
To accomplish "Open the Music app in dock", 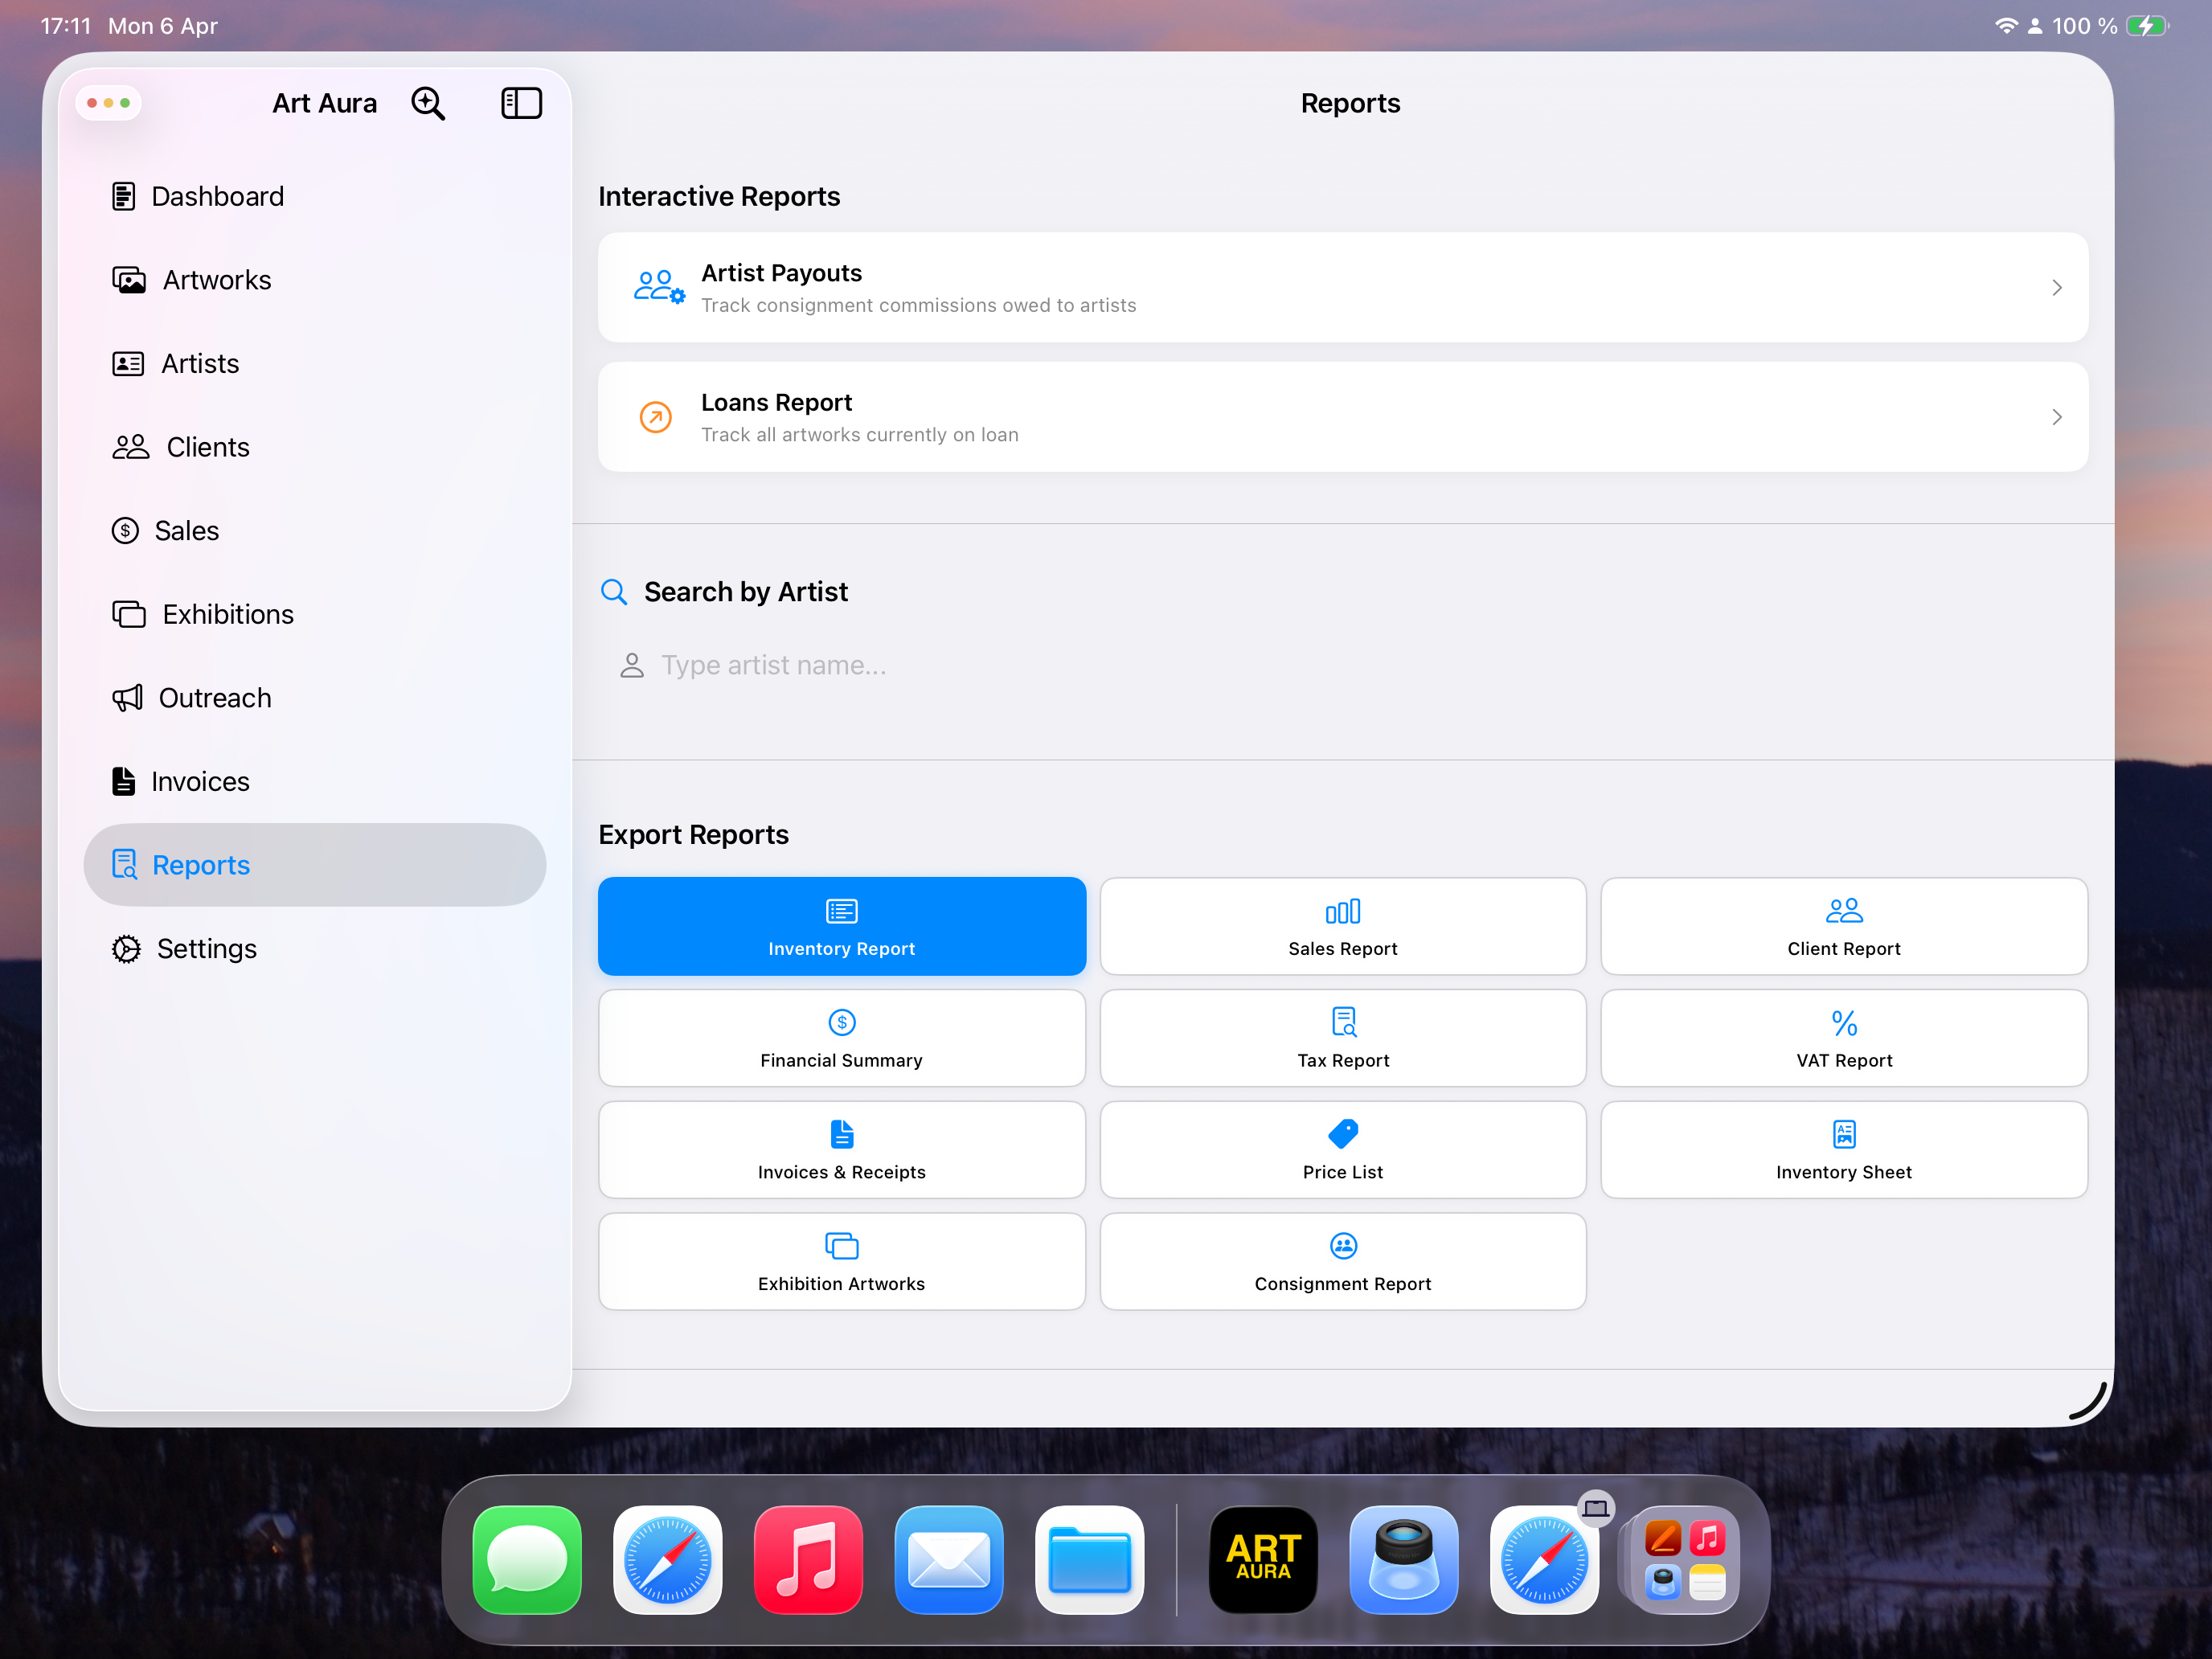I will click(808, 1559).
